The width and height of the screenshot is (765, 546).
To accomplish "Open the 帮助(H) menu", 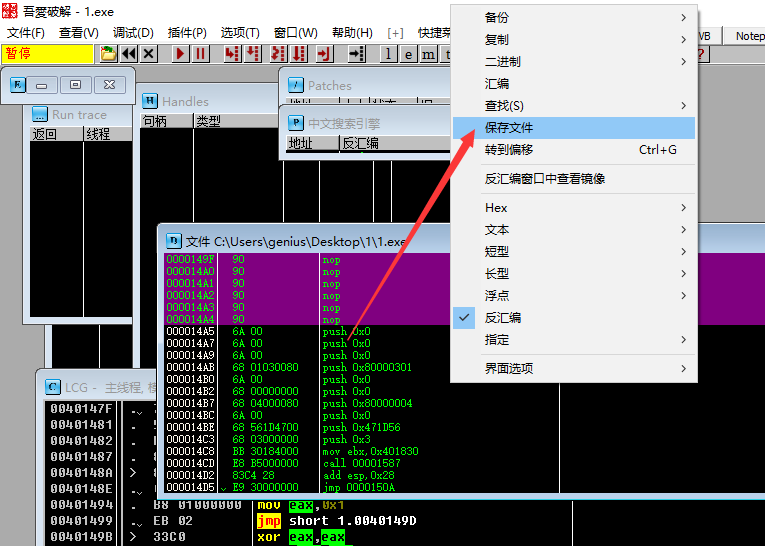I will [352, 33].
